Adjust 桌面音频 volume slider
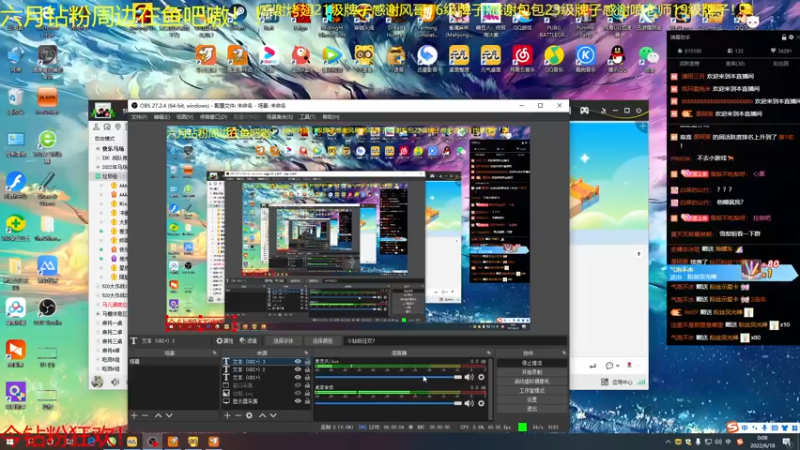The height and width of the screenshot is (450, 800). pos(388,403)
